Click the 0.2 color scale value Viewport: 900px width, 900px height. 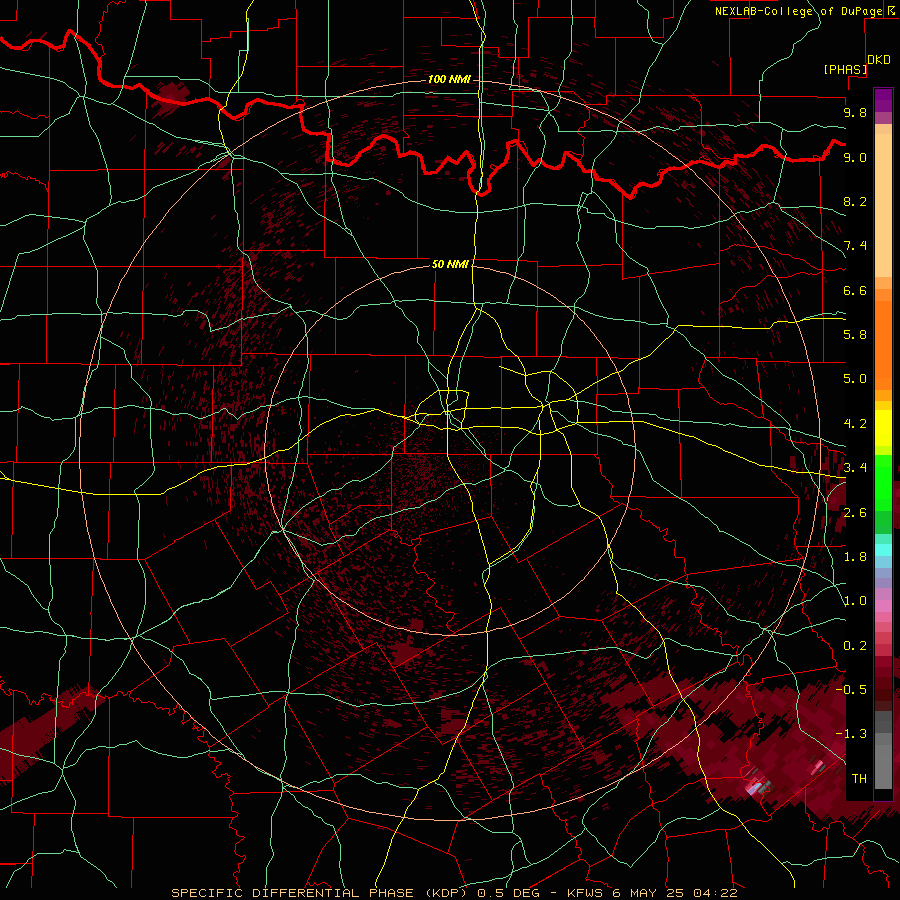click(x=855, y=646)
